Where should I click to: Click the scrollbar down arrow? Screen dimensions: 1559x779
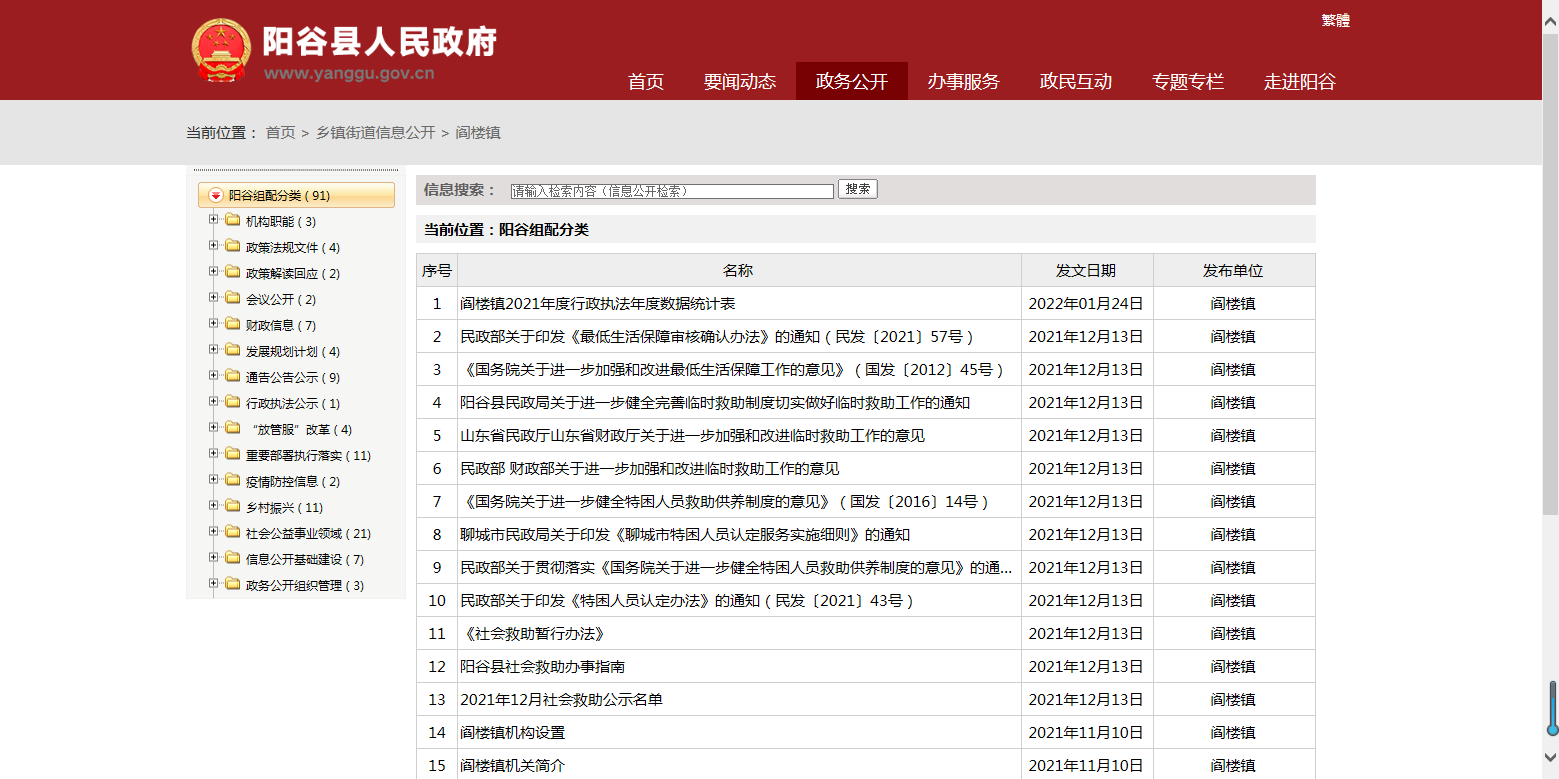click(1551, 757)
